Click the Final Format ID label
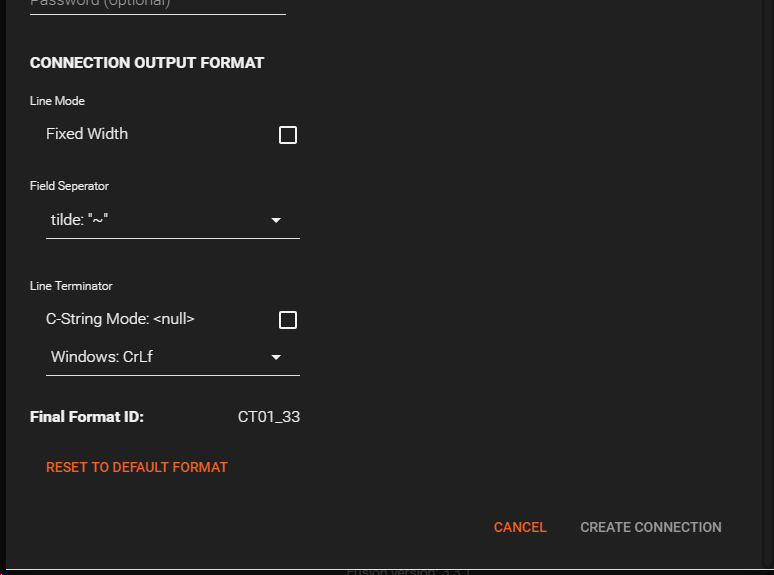 point(87,417)
